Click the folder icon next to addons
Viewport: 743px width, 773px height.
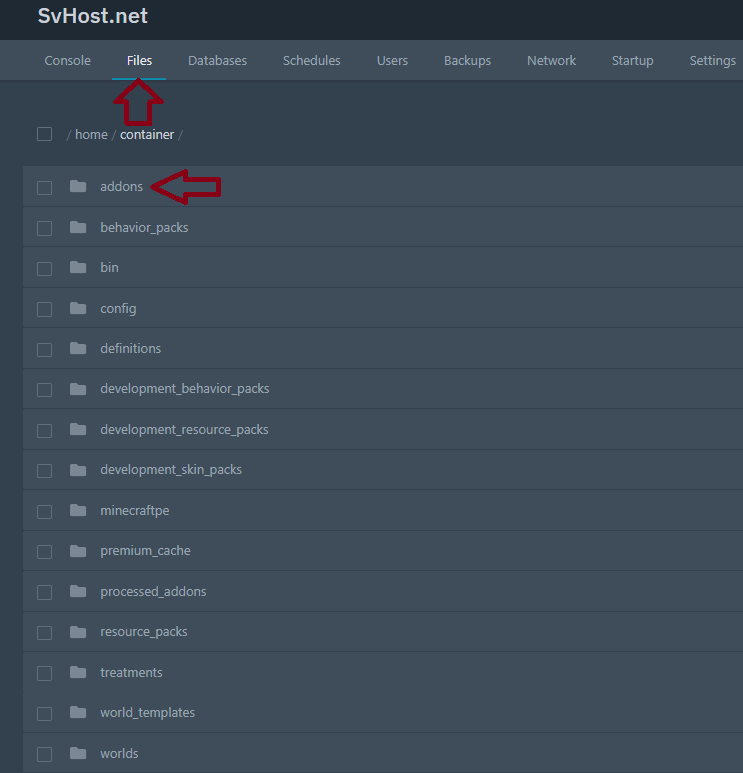point(78,187)
